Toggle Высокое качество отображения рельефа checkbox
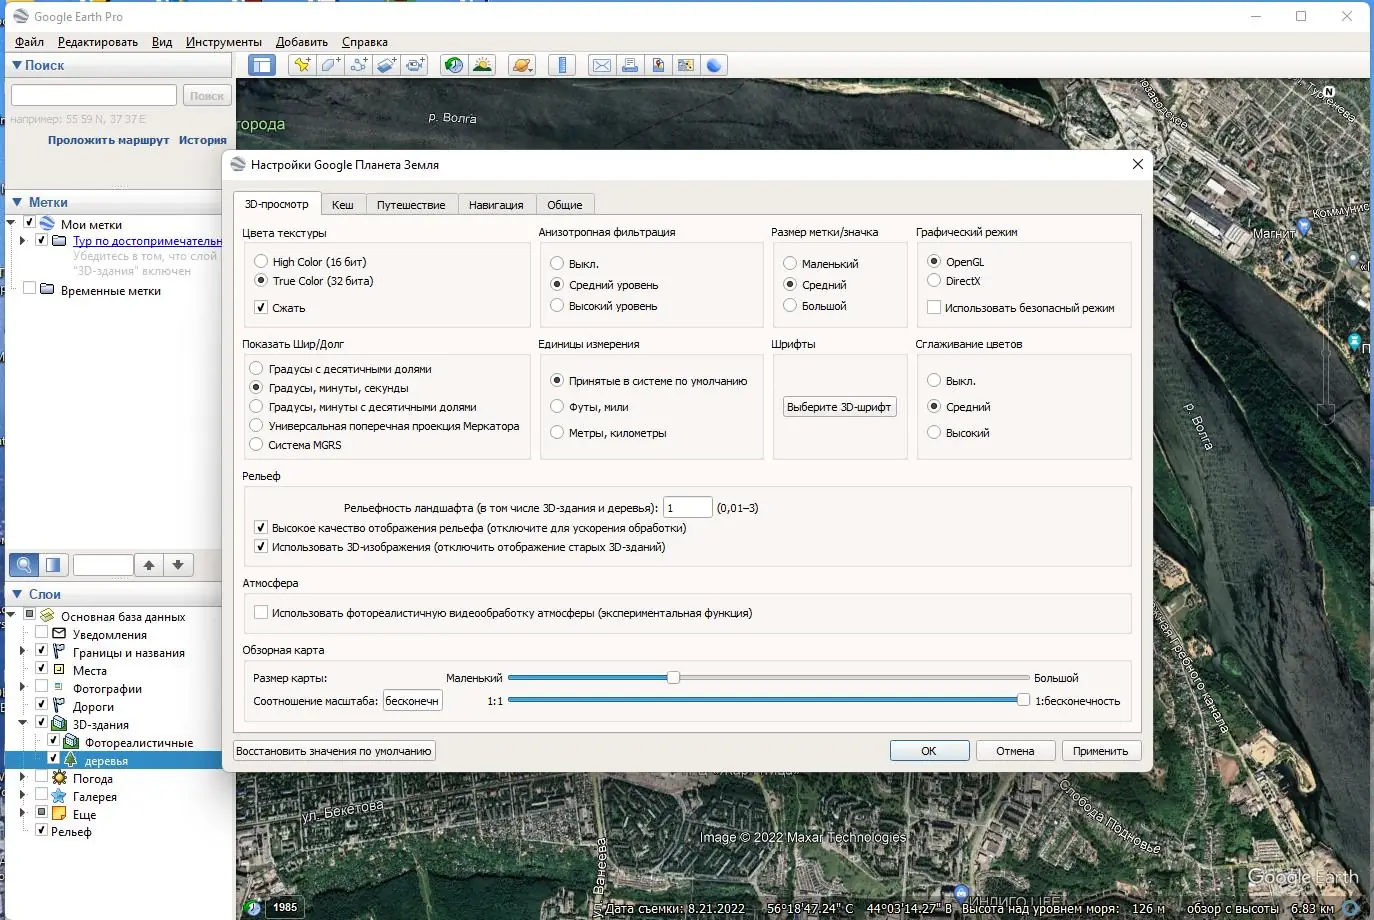Image resolution: width=1374 pixels, height=920 pixels. tap(261, 528)
